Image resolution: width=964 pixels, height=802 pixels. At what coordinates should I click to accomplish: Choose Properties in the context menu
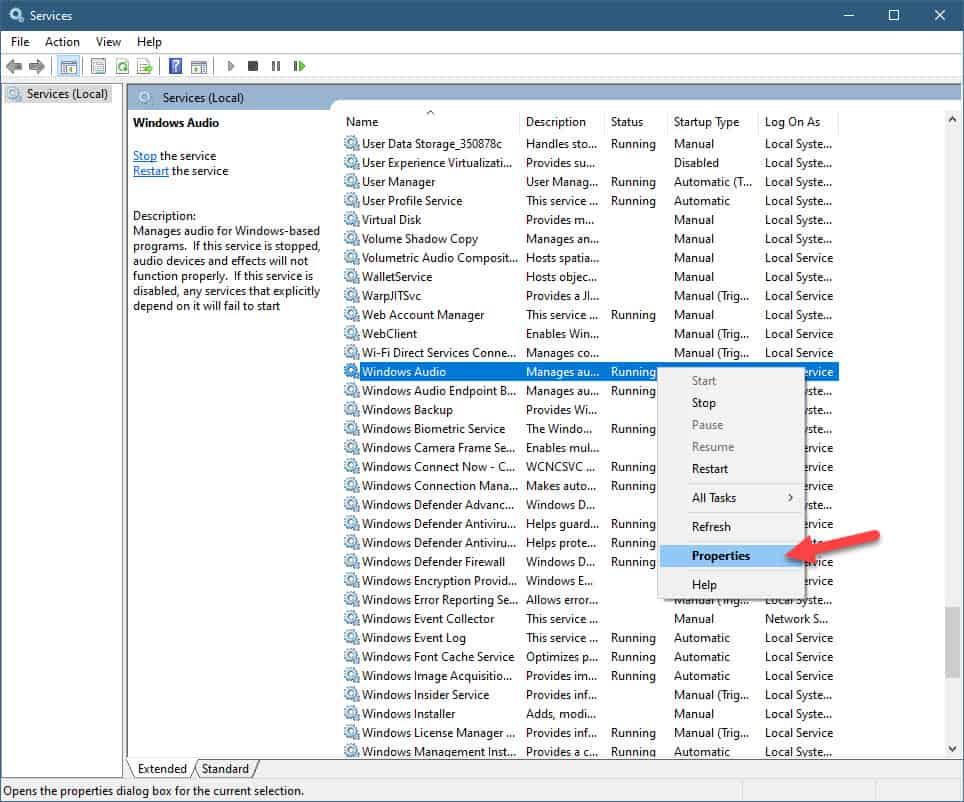pyautogui.click(x=732, y=556)
